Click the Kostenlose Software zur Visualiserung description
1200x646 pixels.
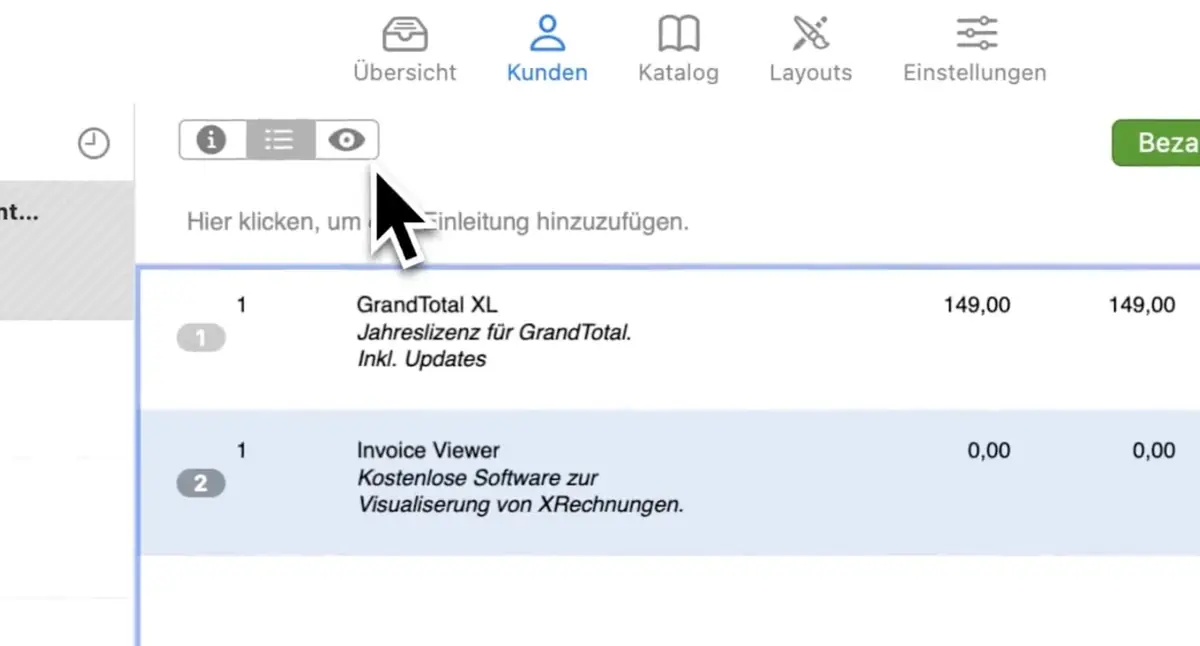point(520,491)
